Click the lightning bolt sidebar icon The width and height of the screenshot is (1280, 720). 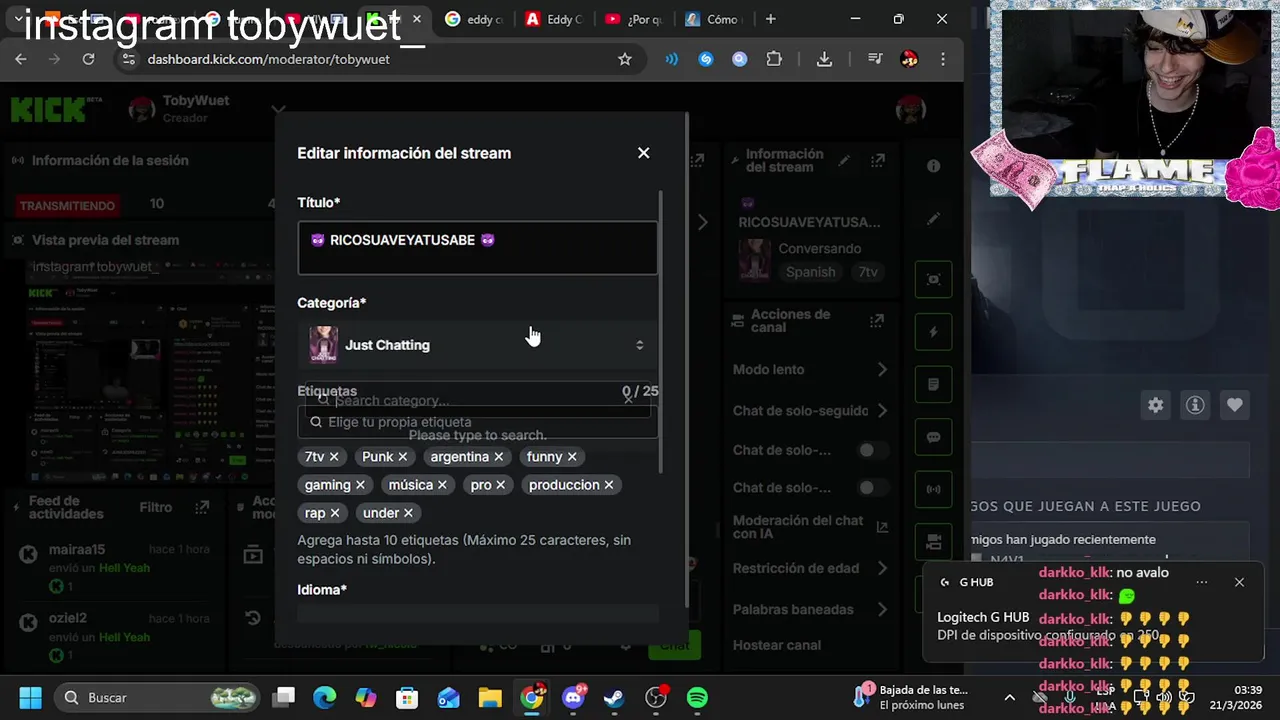pyautogui.click(x=933, y=332)
